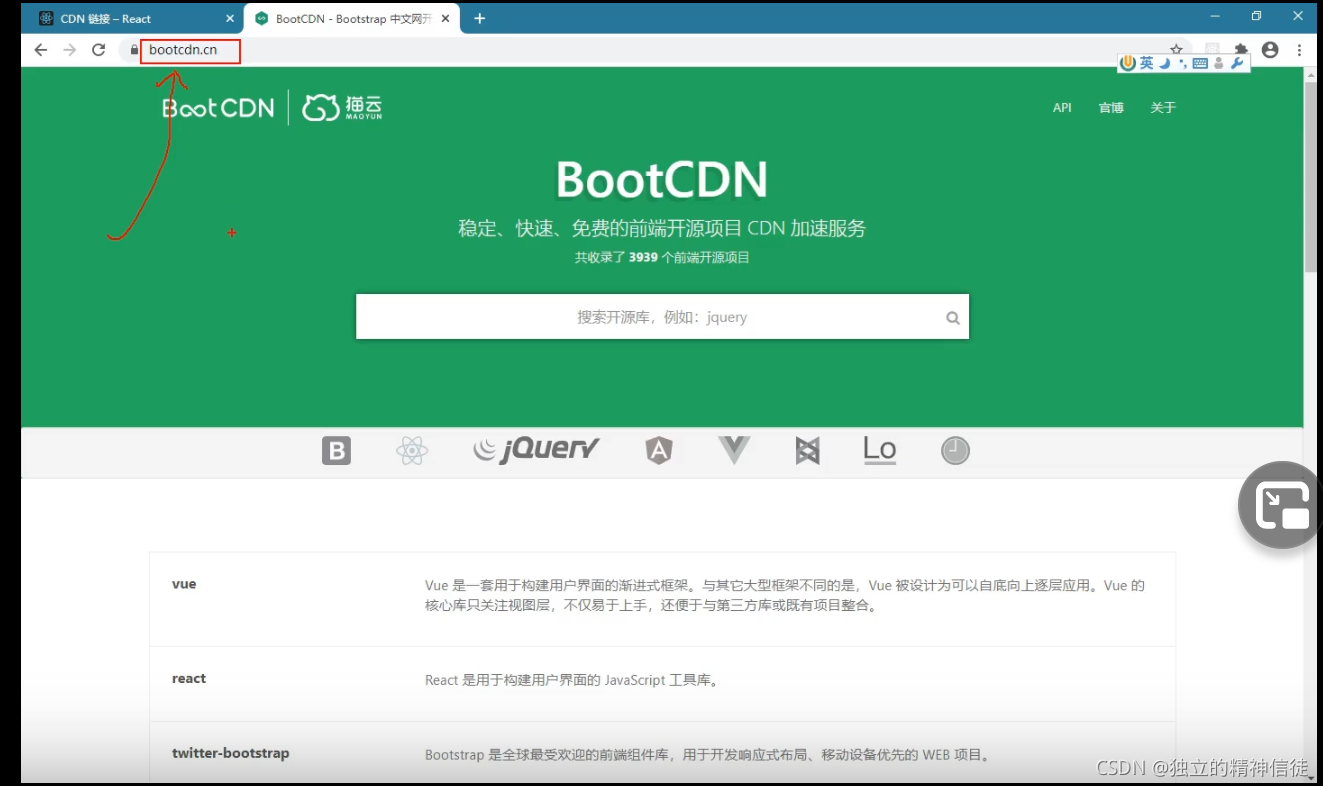Bookmark this page with the star icon
Viewport: 1323px width, 786px height.
1176,50
